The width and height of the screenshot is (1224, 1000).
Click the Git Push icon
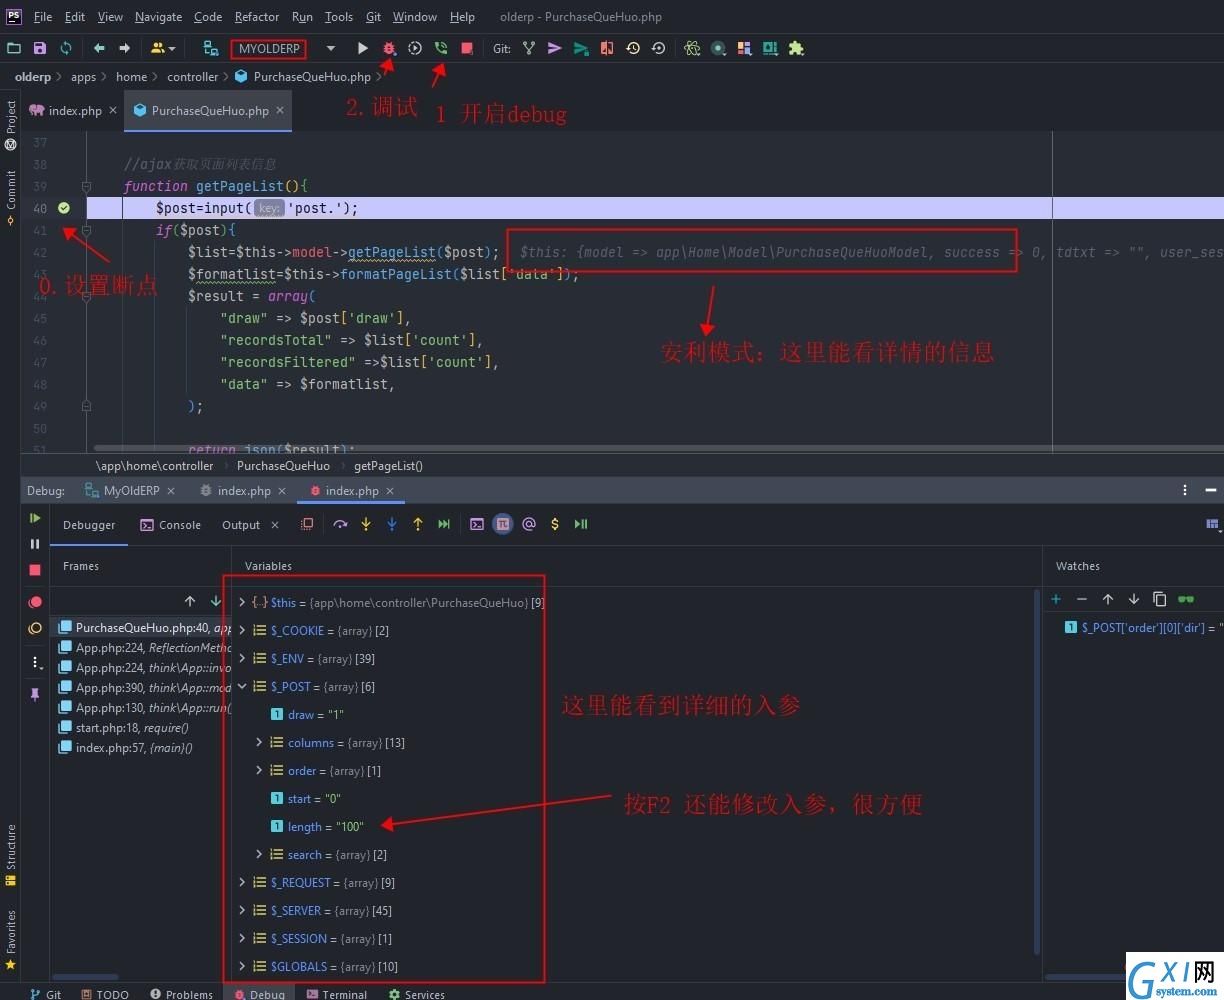click(581, 48)
